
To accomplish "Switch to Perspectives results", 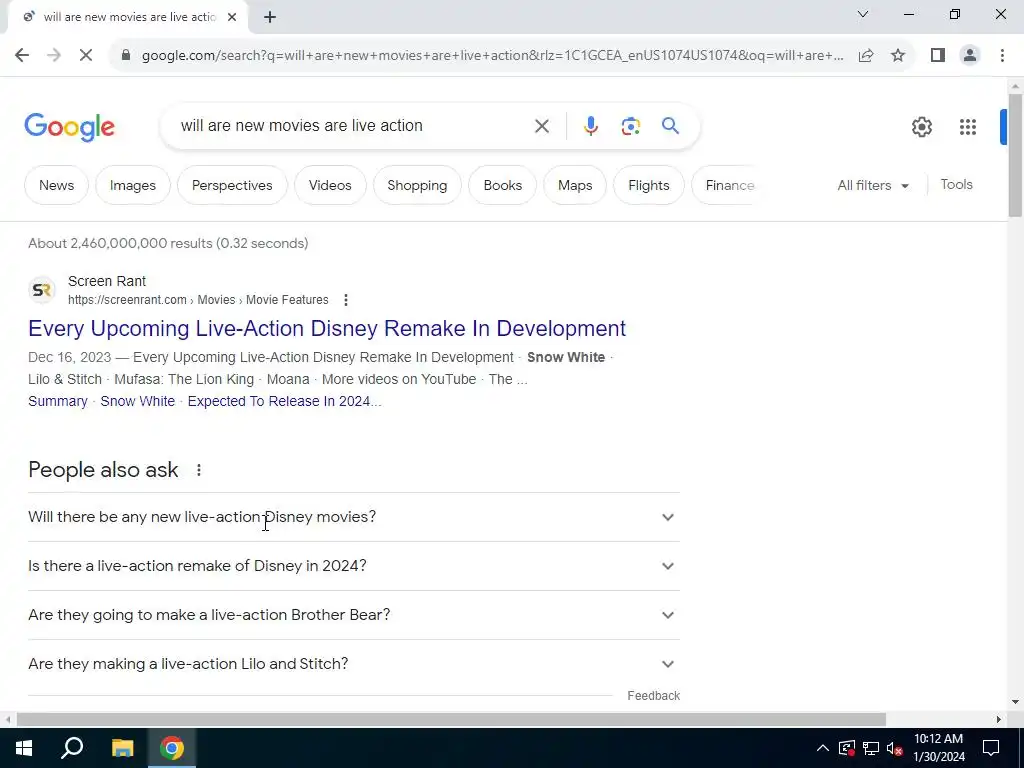I will [232, 185].
